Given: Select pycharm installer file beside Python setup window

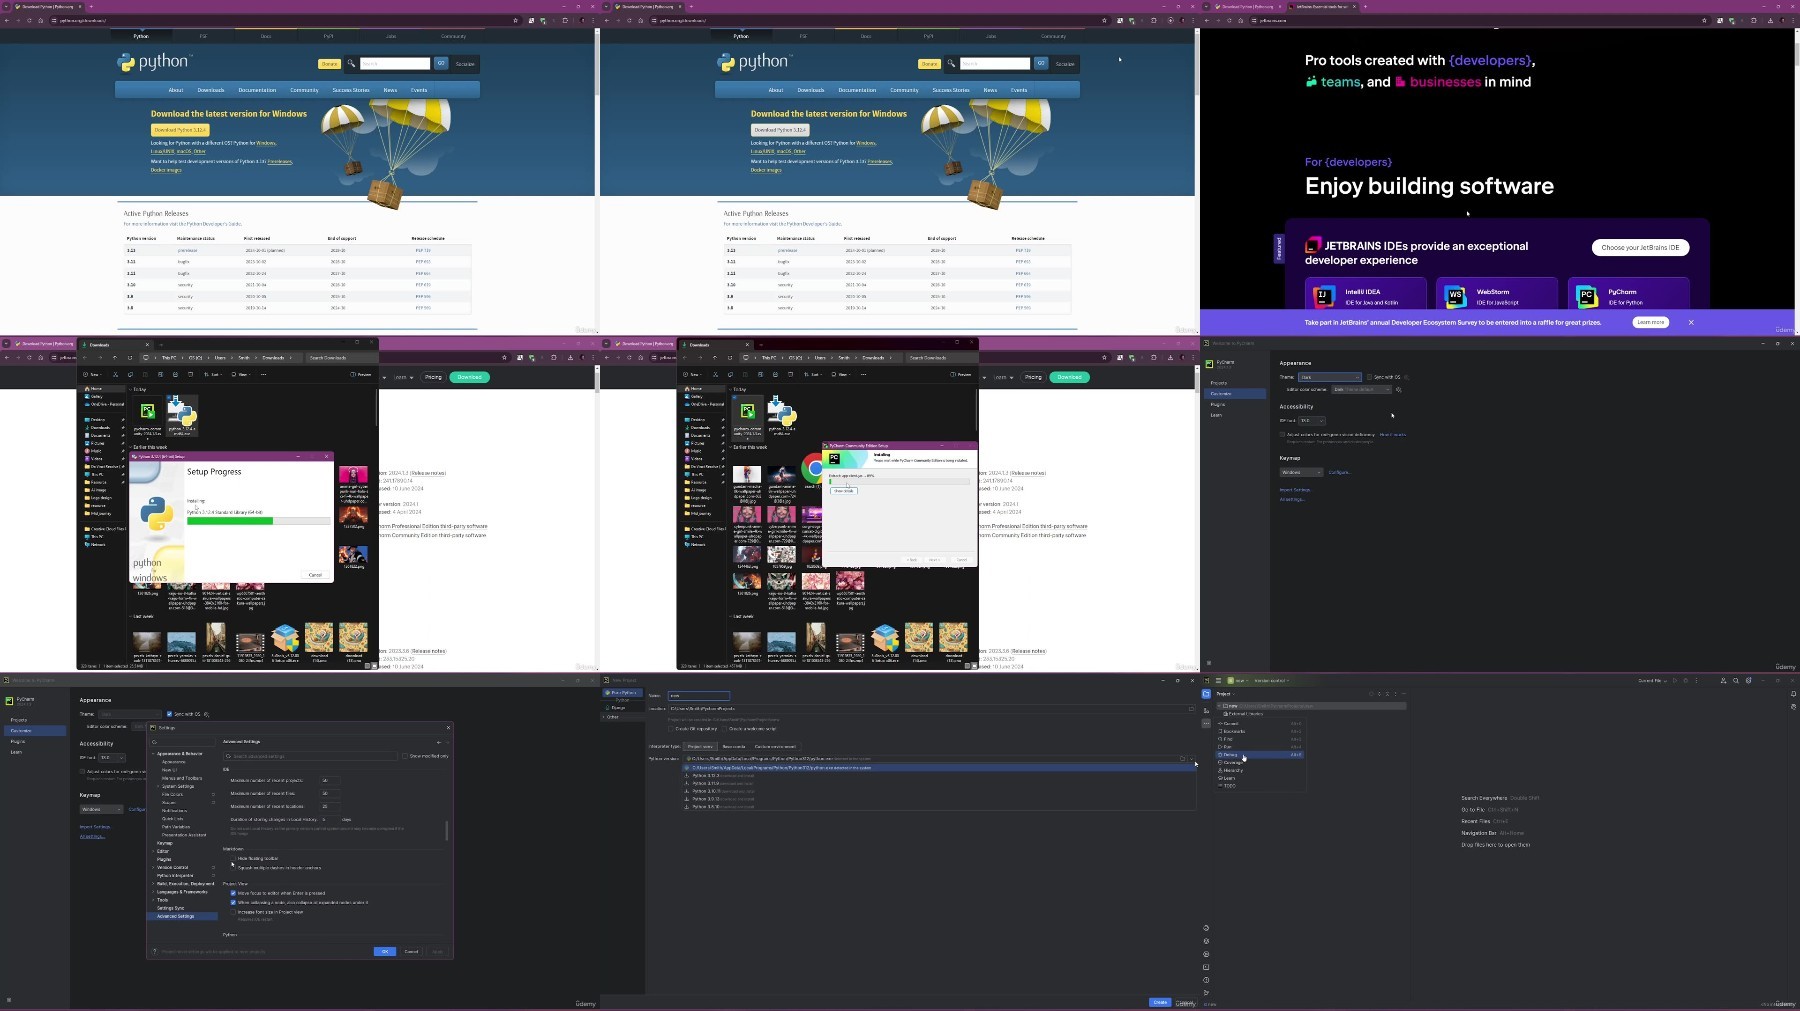Looking at the screenshot, I should 147,417.
